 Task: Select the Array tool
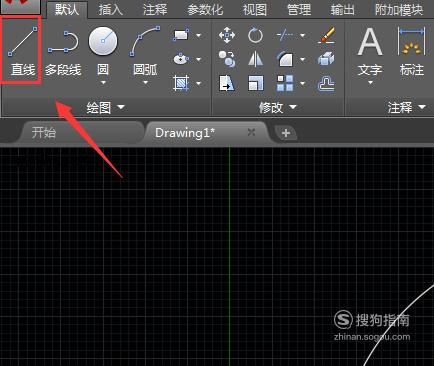(x=285, y=83)
